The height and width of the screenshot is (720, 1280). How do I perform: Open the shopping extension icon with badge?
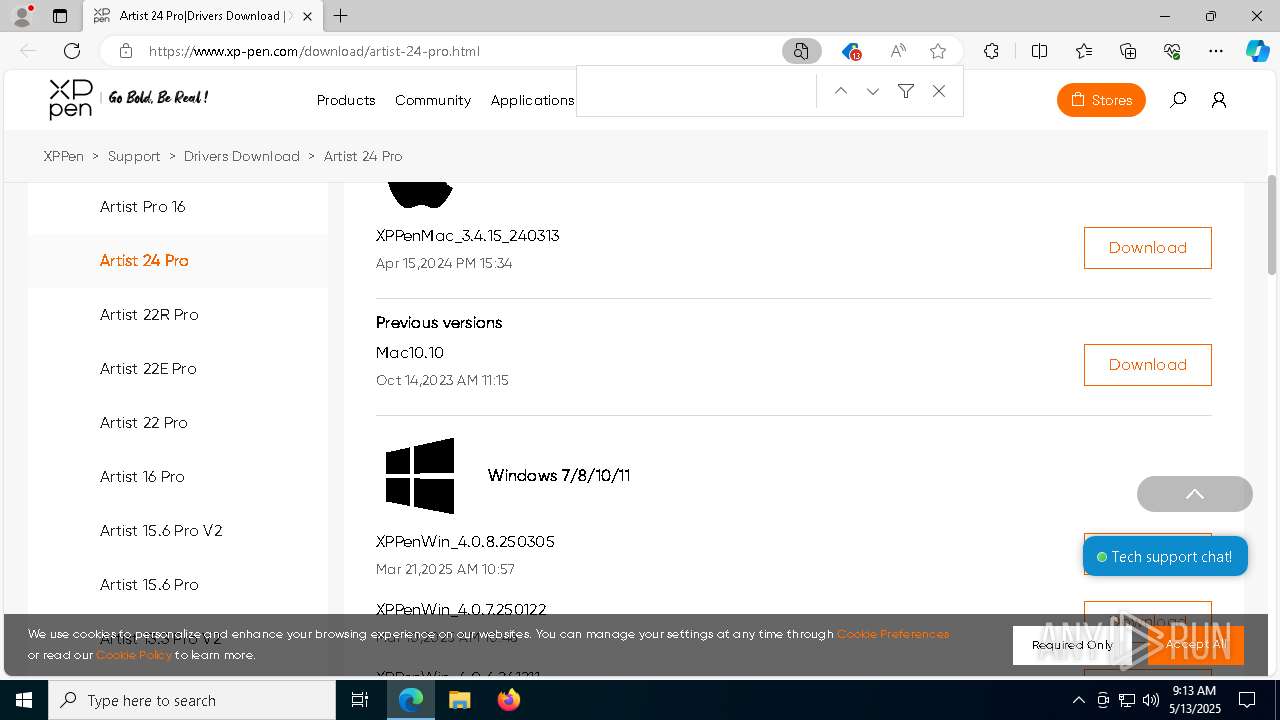[x=851, y=51]
